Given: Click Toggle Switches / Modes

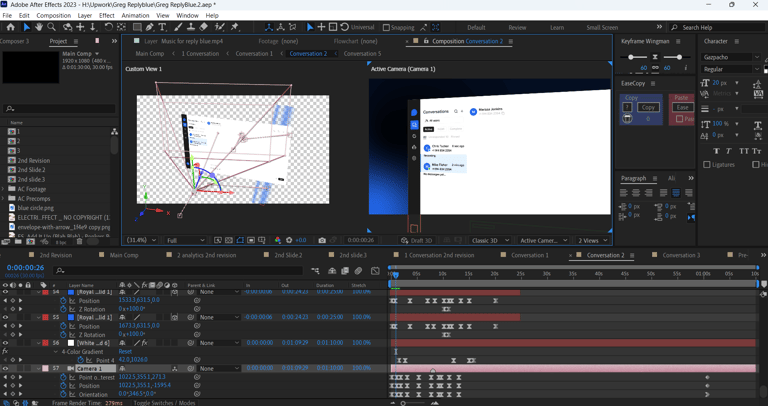Looking at the screenshot, I should tap(164, 403).
